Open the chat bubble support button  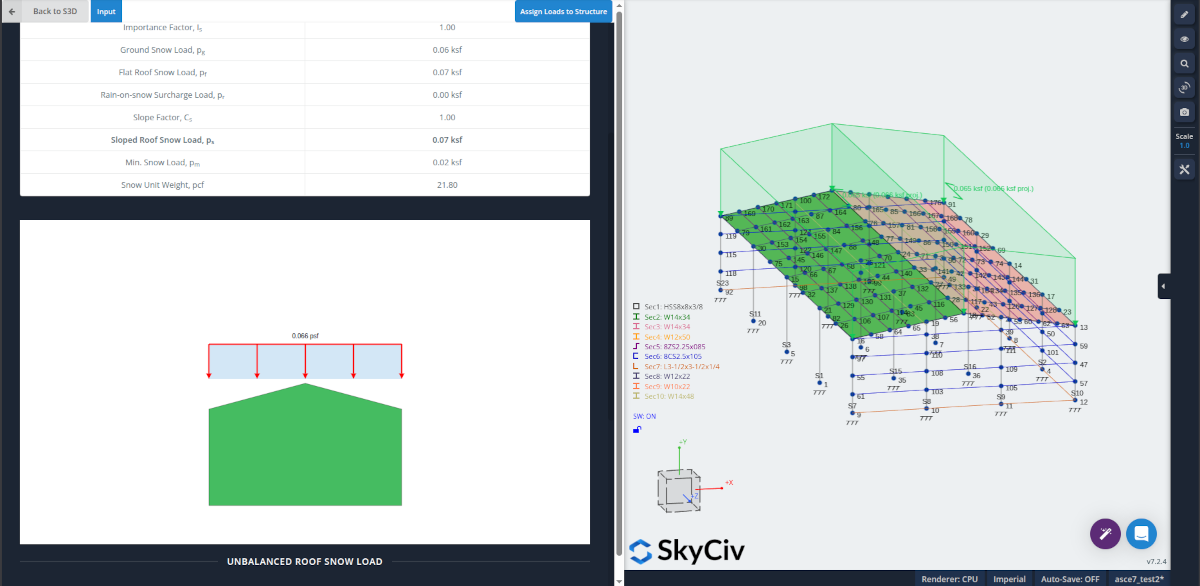(x=1141, y=534)
